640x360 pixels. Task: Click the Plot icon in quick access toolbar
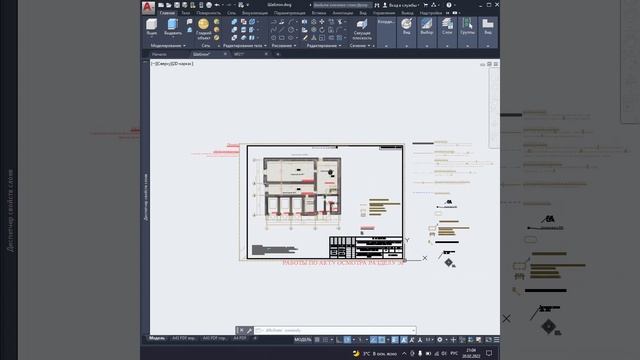point(209,5)
